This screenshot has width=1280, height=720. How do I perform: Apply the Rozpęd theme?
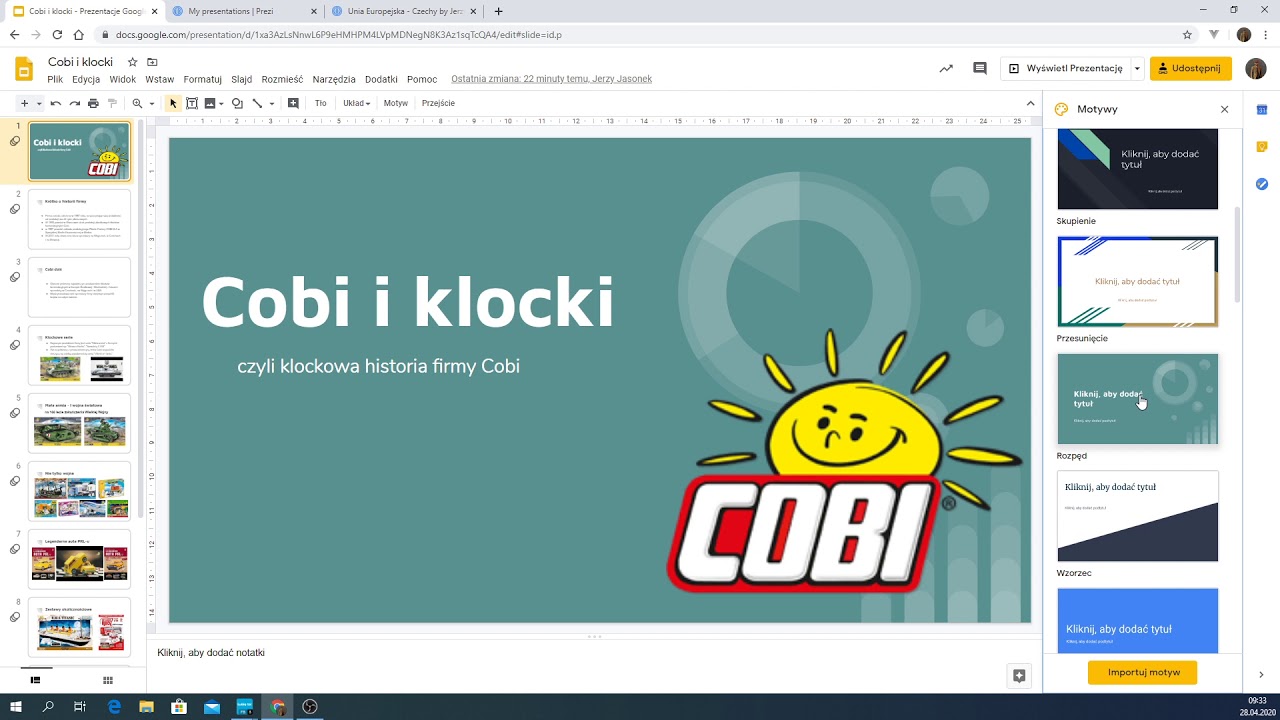1138,399
